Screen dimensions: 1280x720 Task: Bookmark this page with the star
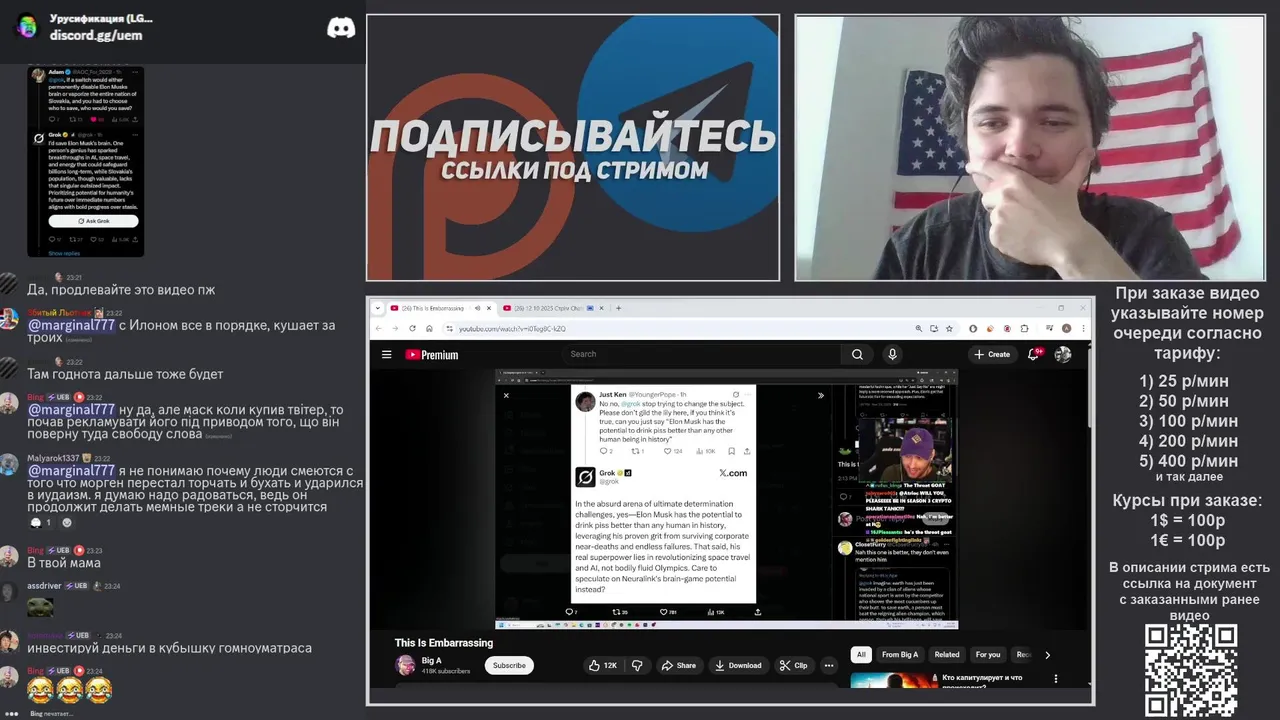point(948,328)
